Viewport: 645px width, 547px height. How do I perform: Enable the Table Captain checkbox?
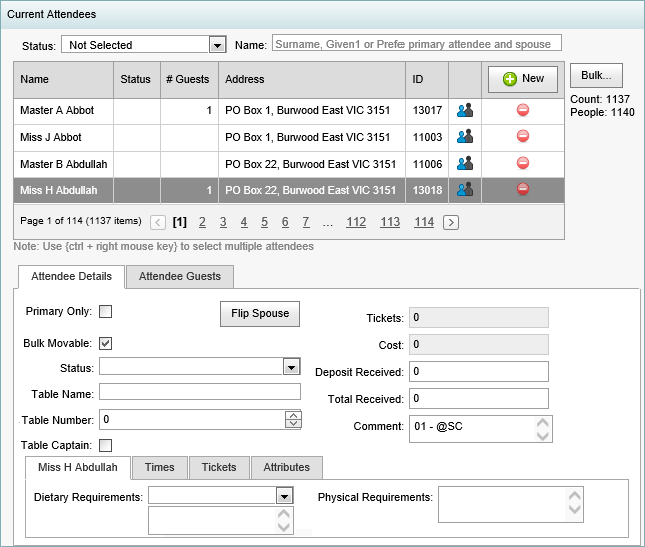105,445
